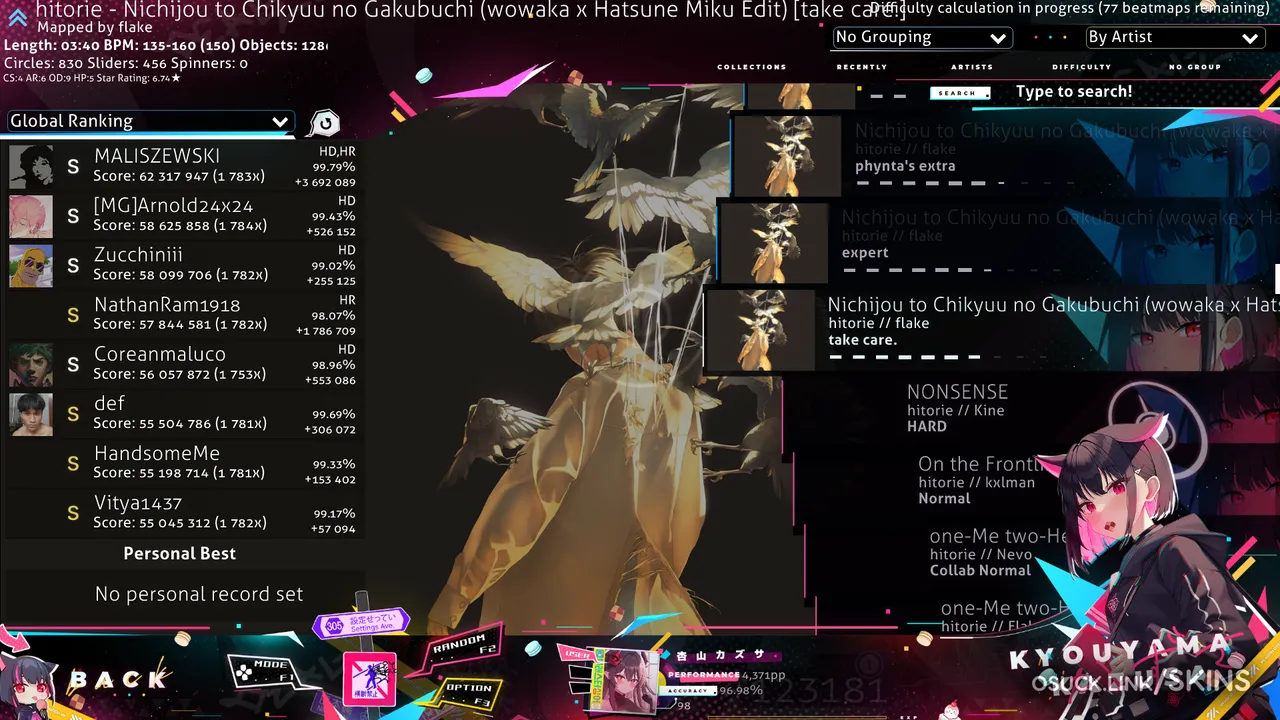The image size is (1280, 720).
Task: Switch to the Recently tab
Action: tap(862, 67)
